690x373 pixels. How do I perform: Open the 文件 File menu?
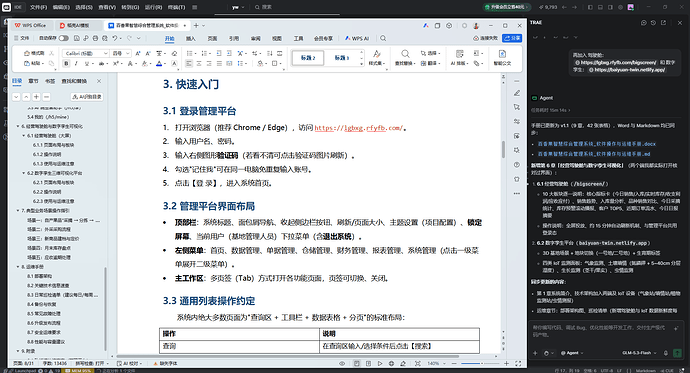click(x=22, y=38)
